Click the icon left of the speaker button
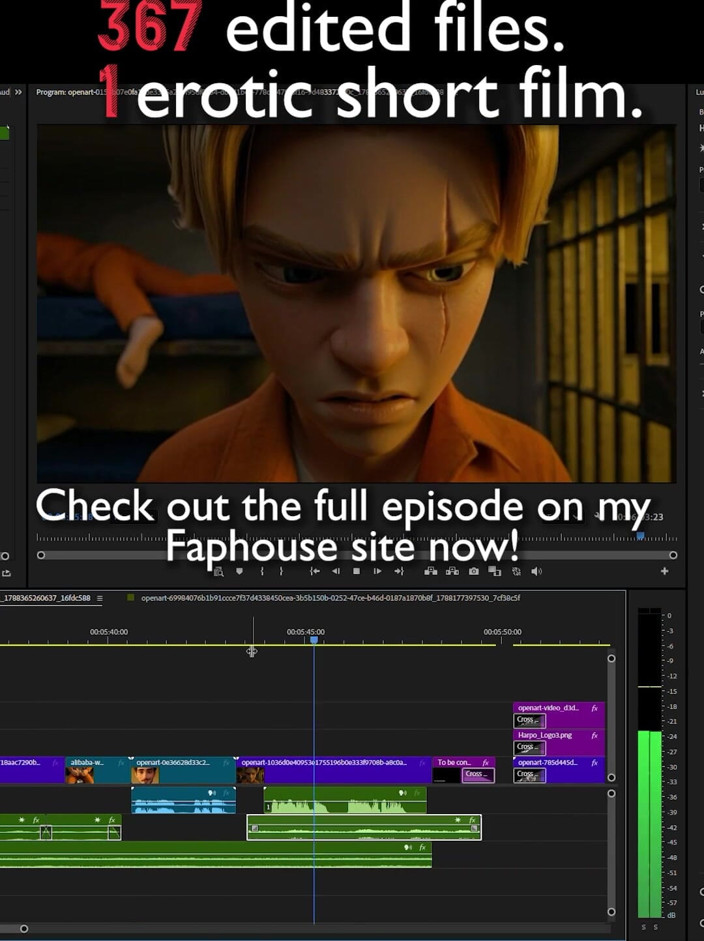The image size is (704, 941). (x=516, y=571)
